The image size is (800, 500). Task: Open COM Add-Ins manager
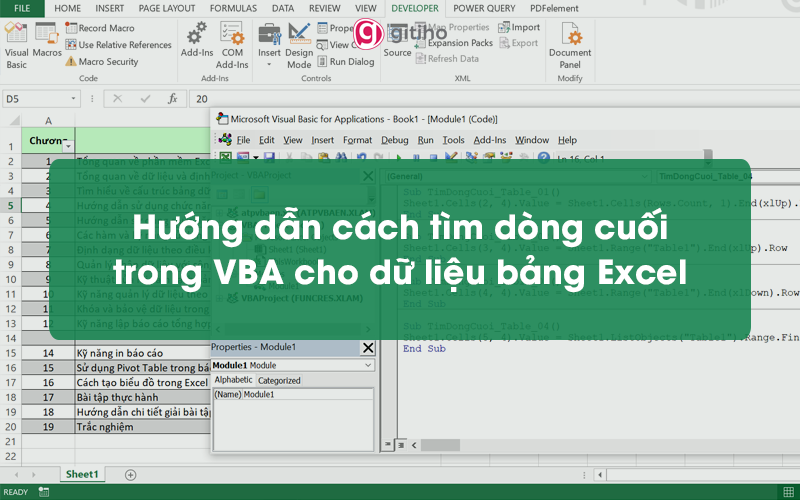pos(232,45)
